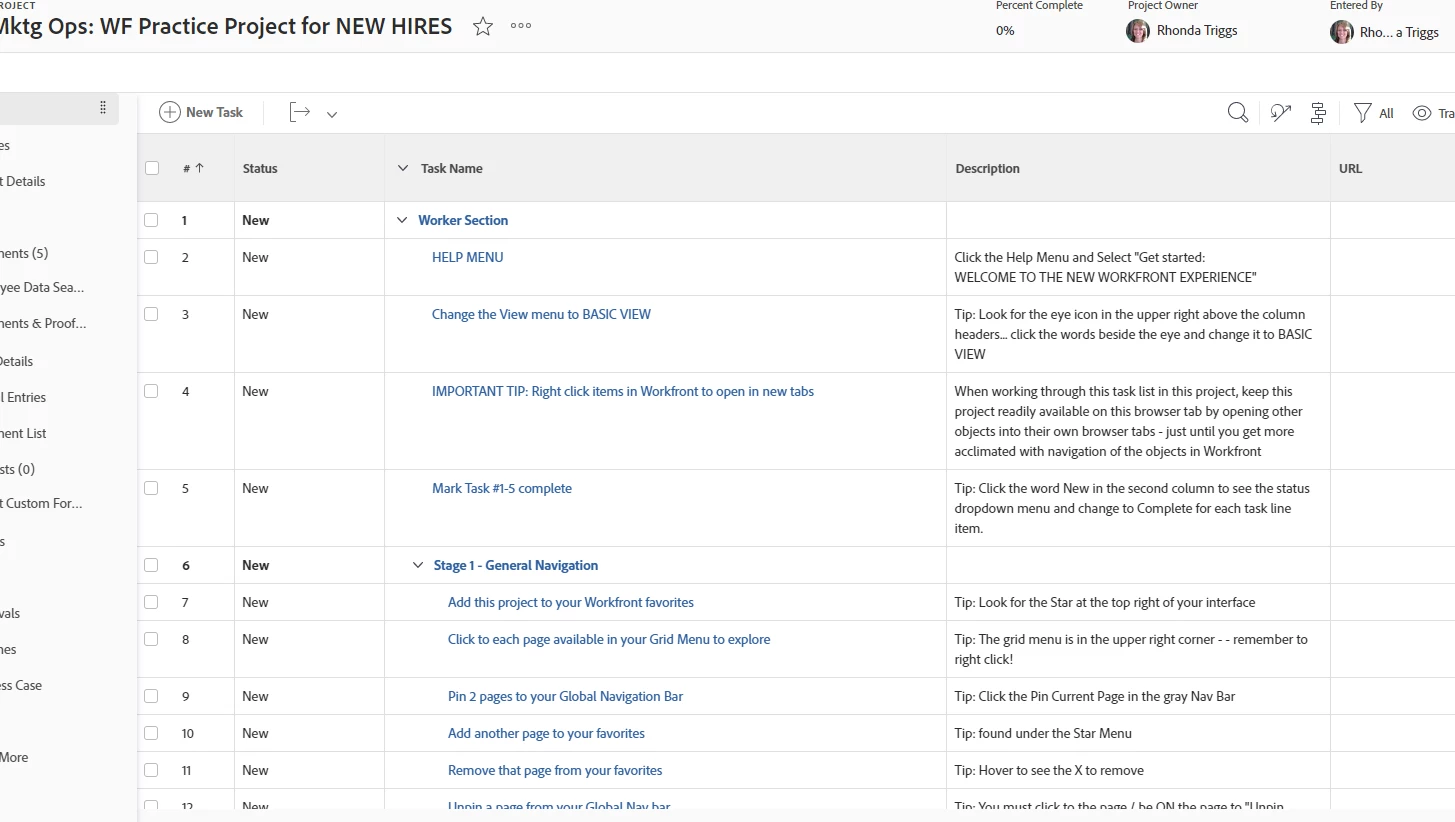Check the box for task 1 Worker Section
The height and width of the screenshot is (822, 1455).
pyautogui.click(x=151, y=220)
